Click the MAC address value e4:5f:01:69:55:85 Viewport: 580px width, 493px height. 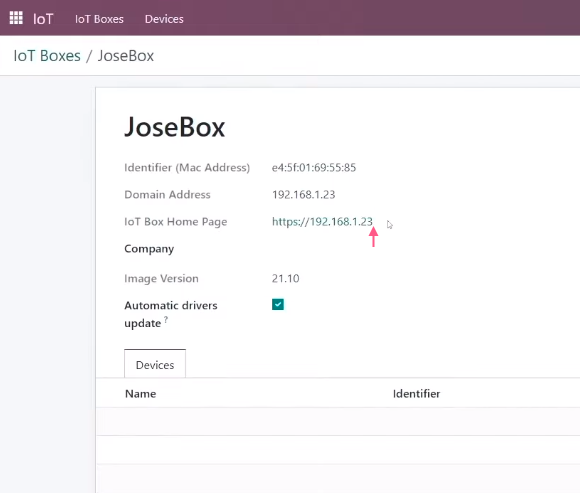click(314, 168)
